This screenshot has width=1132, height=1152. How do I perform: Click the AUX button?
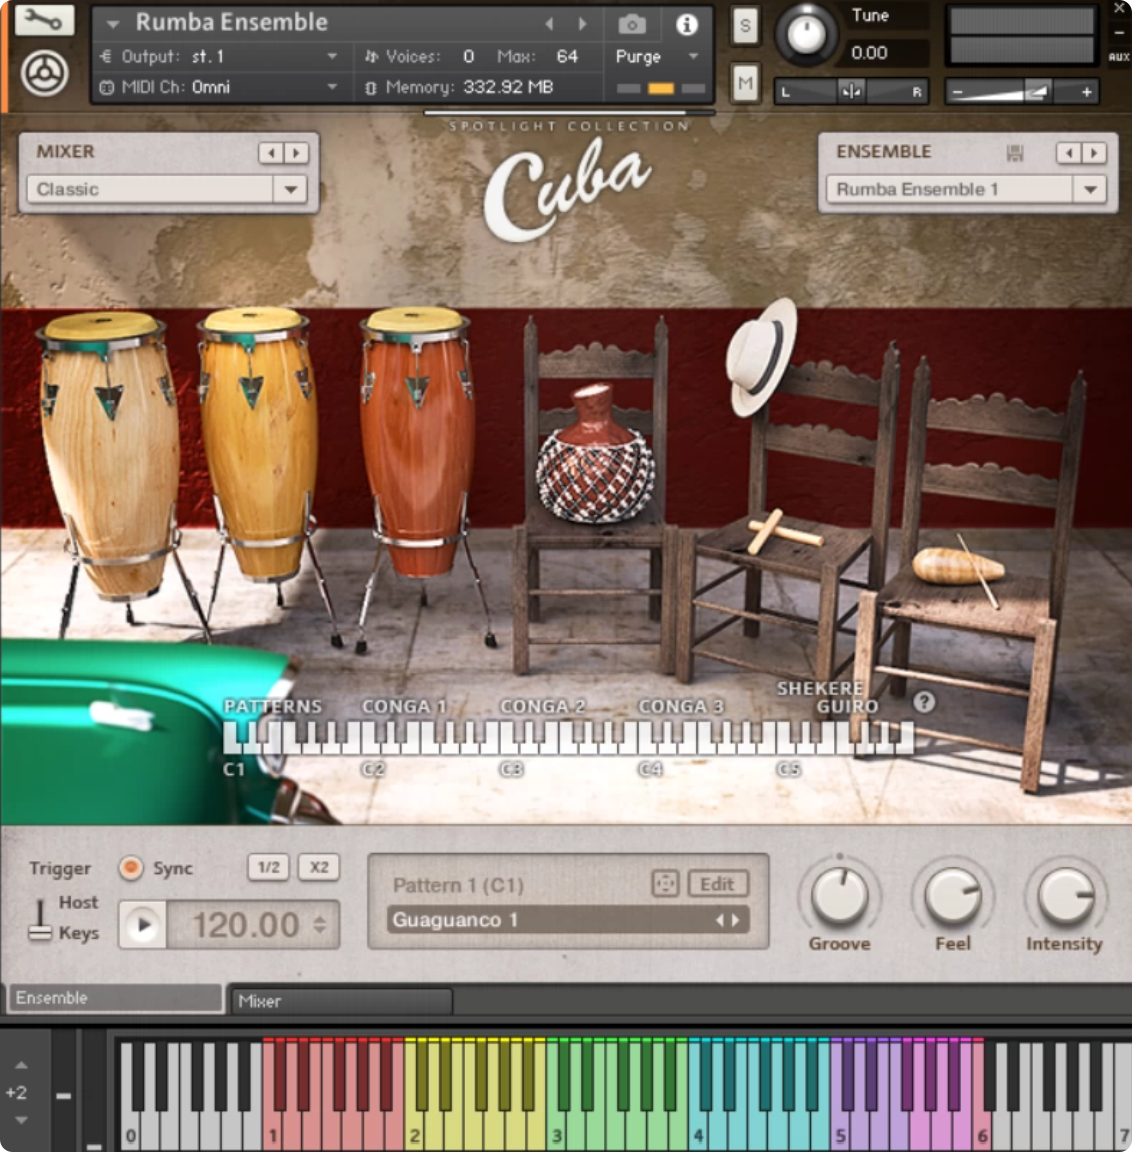click(x=1119, y=57)
